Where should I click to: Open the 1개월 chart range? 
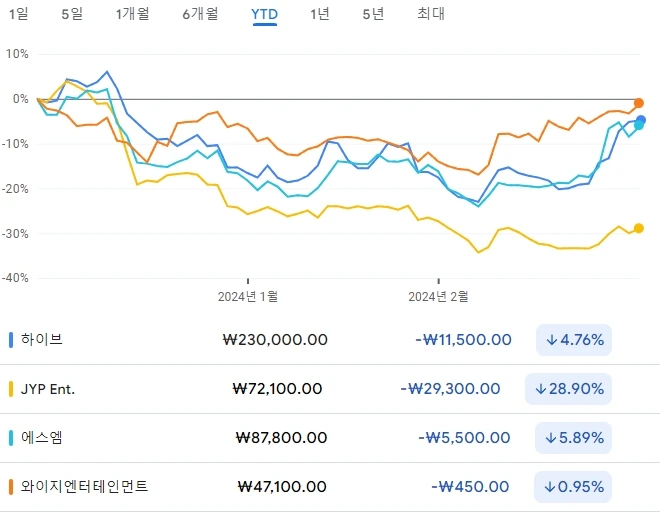132,14
